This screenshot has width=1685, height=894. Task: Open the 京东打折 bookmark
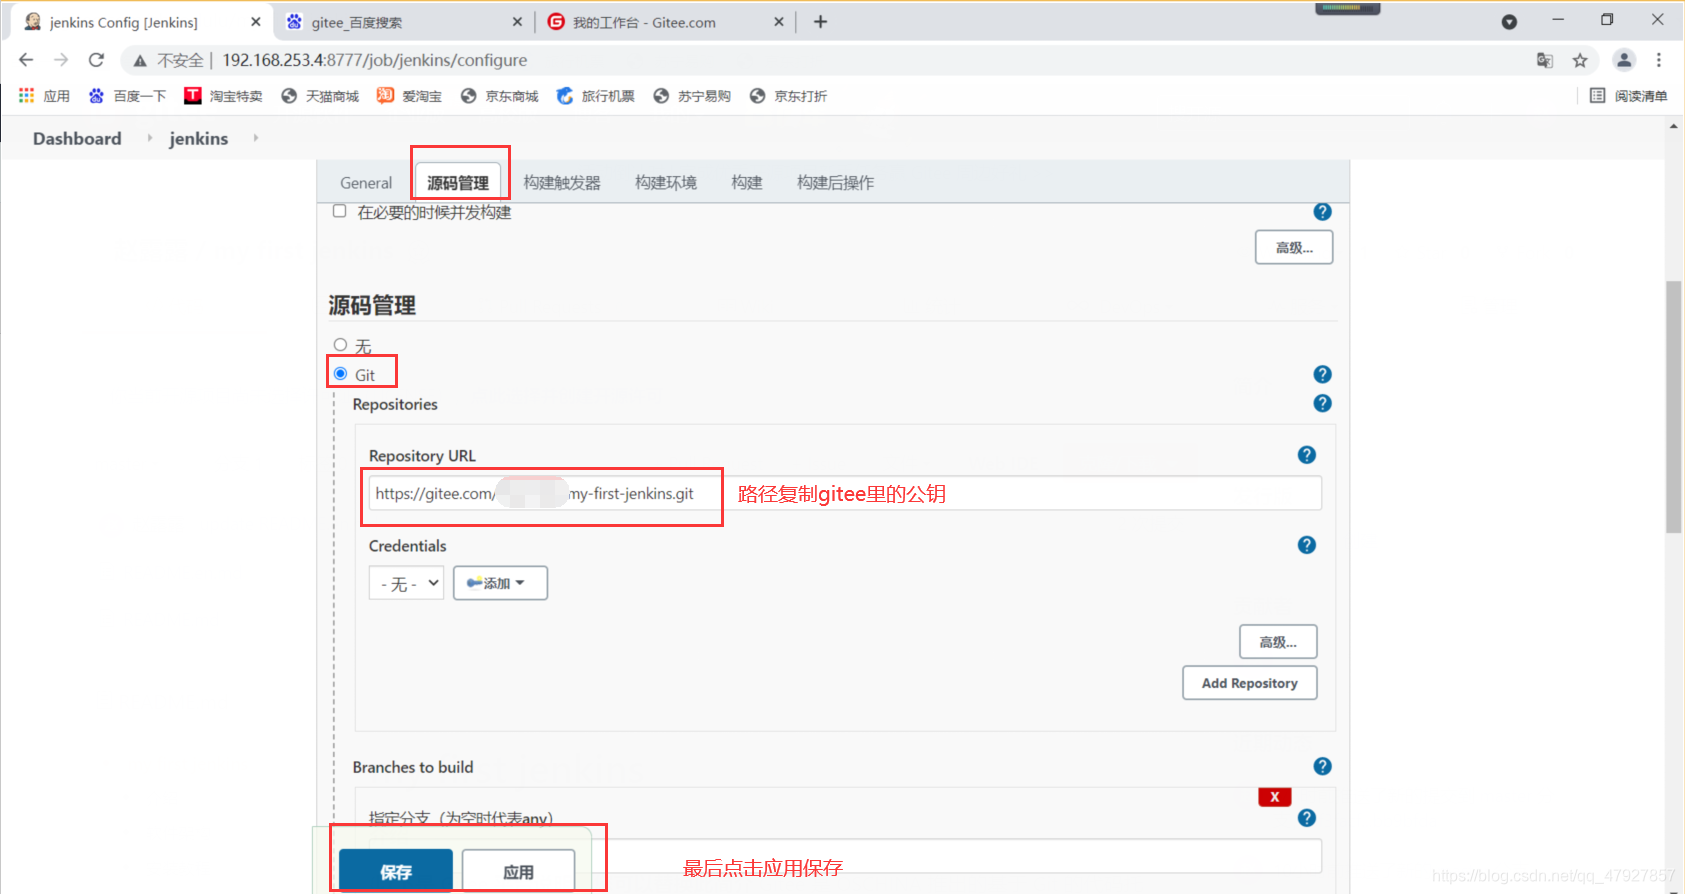coord(788,96)
